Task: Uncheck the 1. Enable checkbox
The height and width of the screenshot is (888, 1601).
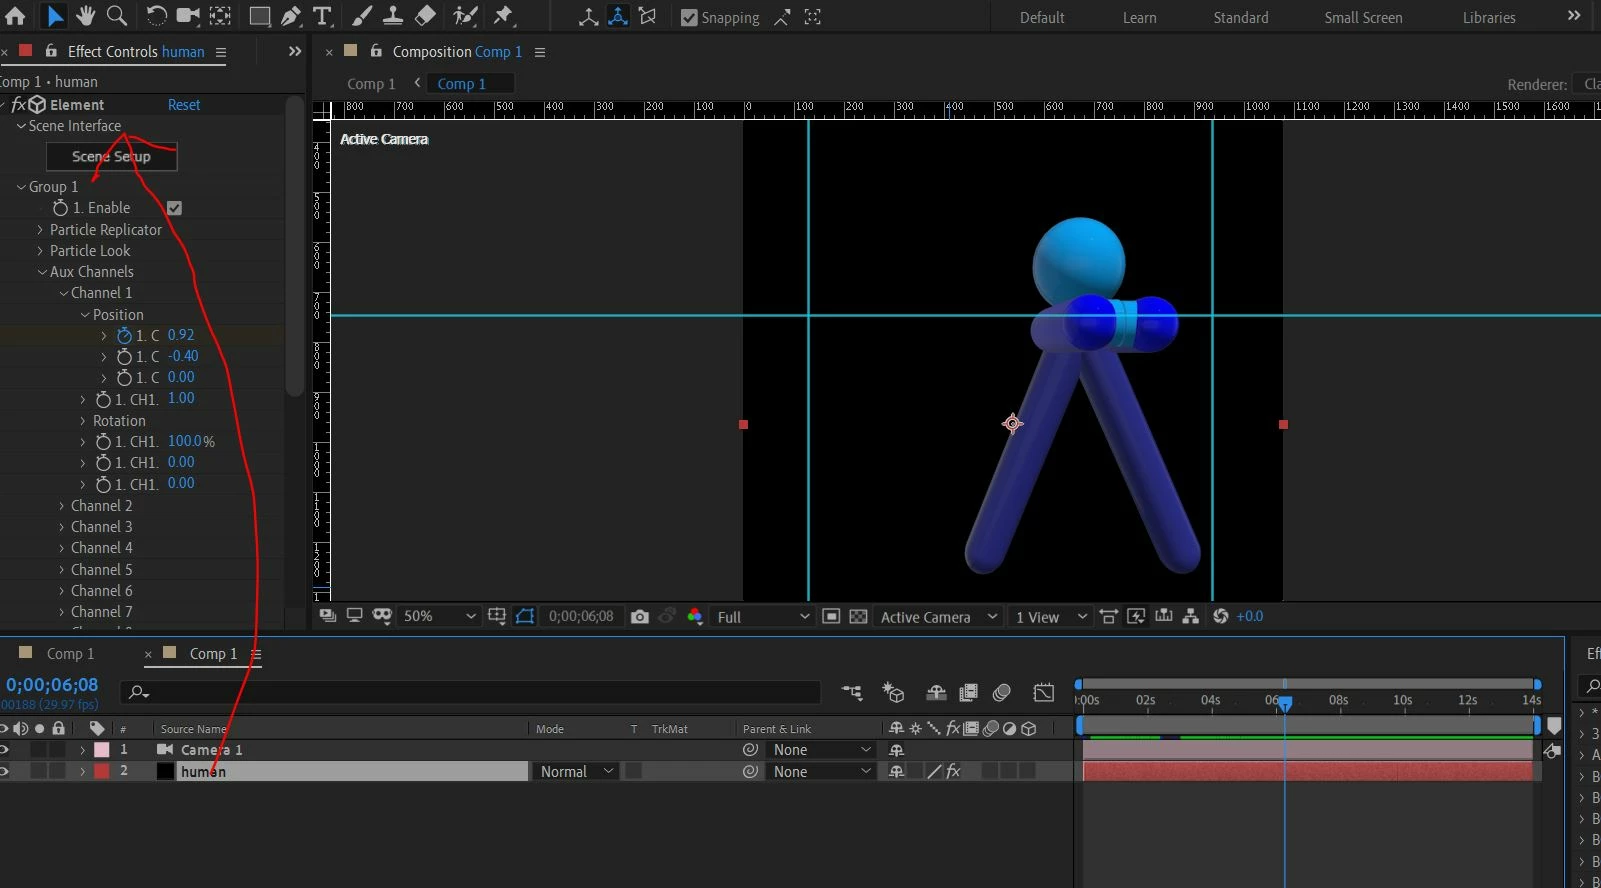Action: 174,208
